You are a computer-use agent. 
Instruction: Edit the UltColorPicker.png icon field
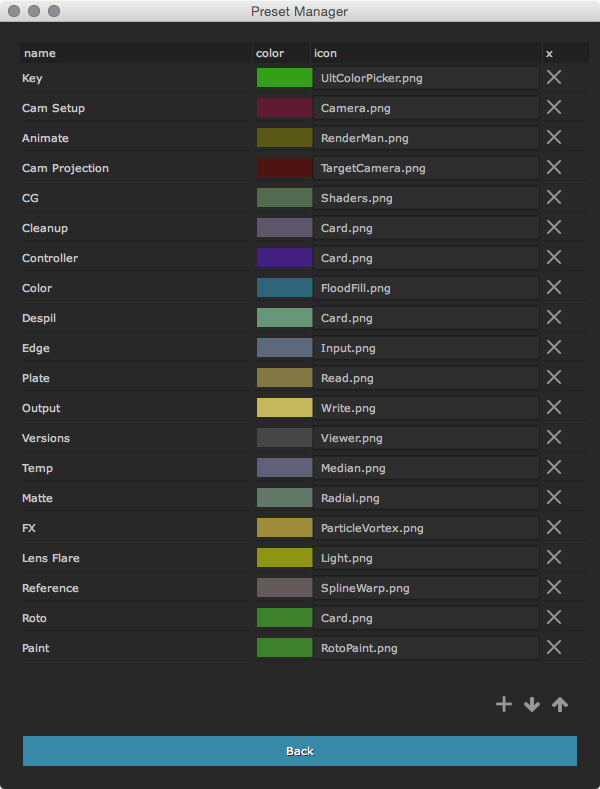point(426,78)
